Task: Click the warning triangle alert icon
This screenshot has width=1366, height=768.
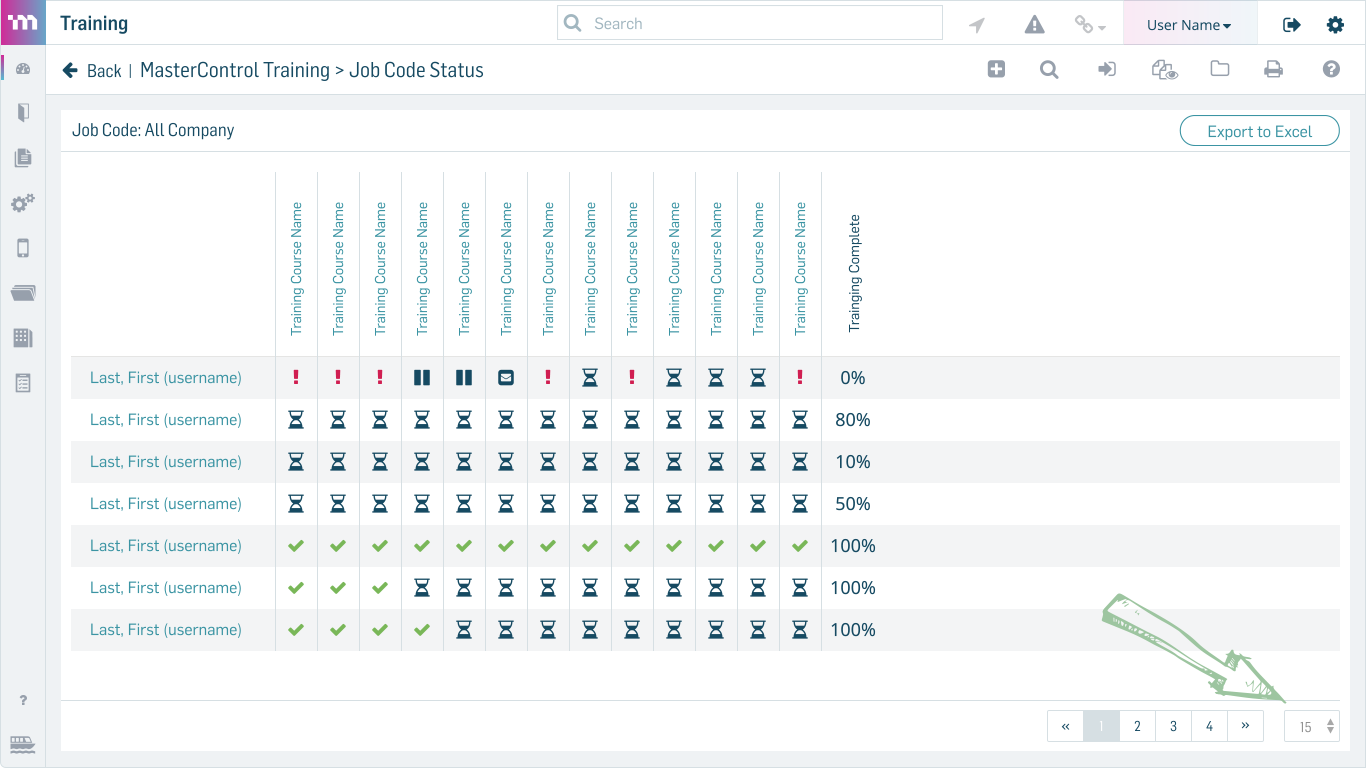Action: pyautogui.click(x=1035, y=25)
